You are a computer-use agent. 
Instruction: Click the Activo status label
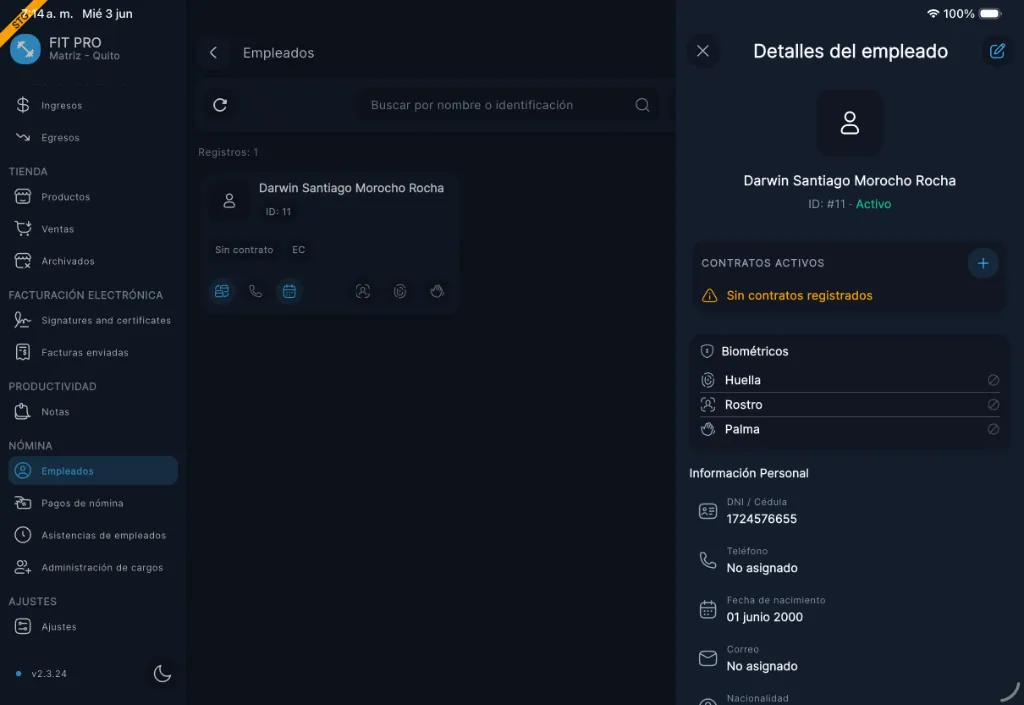tap(873, 204)
